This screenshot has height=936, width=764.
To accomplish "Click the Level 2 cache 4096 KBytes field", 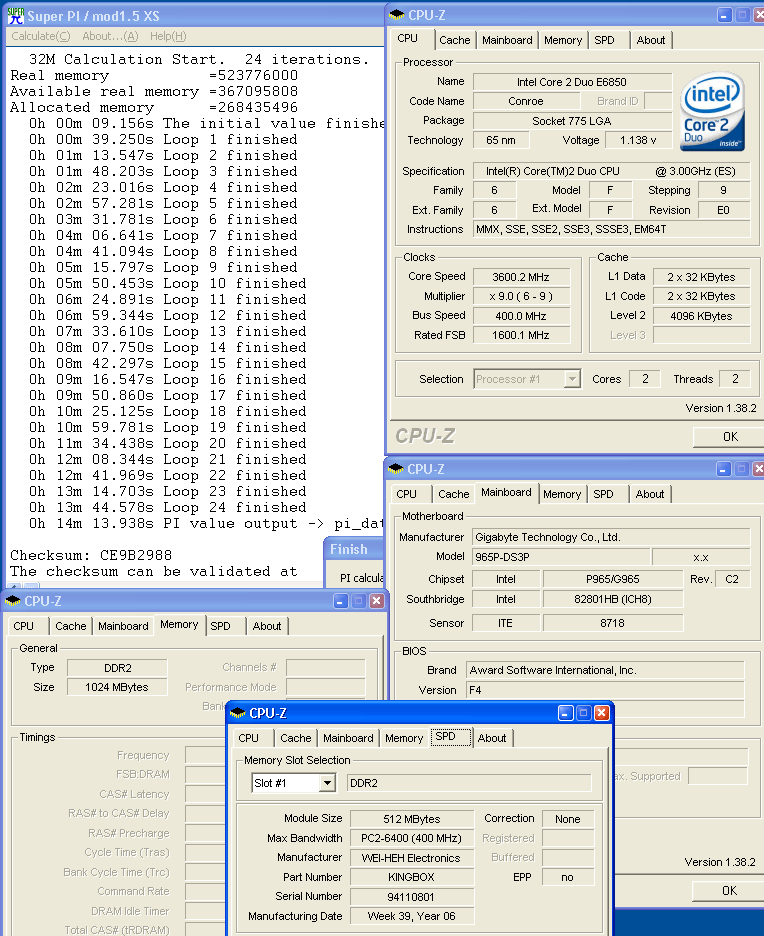I will pos(701,316).
